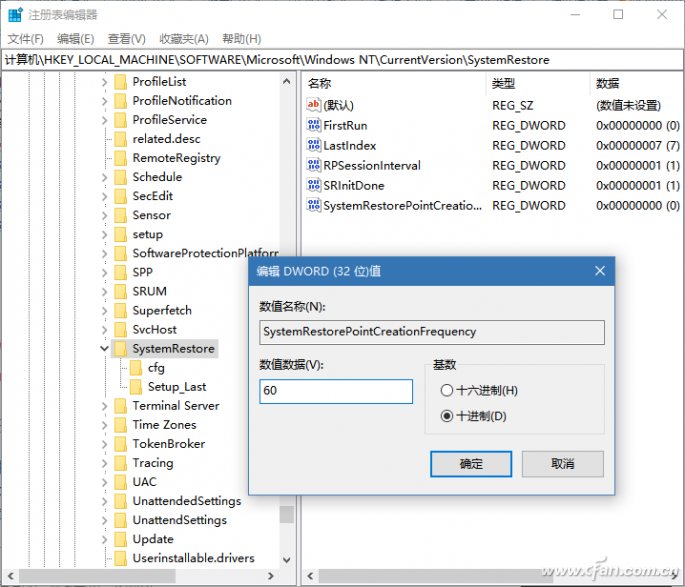
Task: Open the 收藏夹(A) menu
Action: [x=184, y=39]
